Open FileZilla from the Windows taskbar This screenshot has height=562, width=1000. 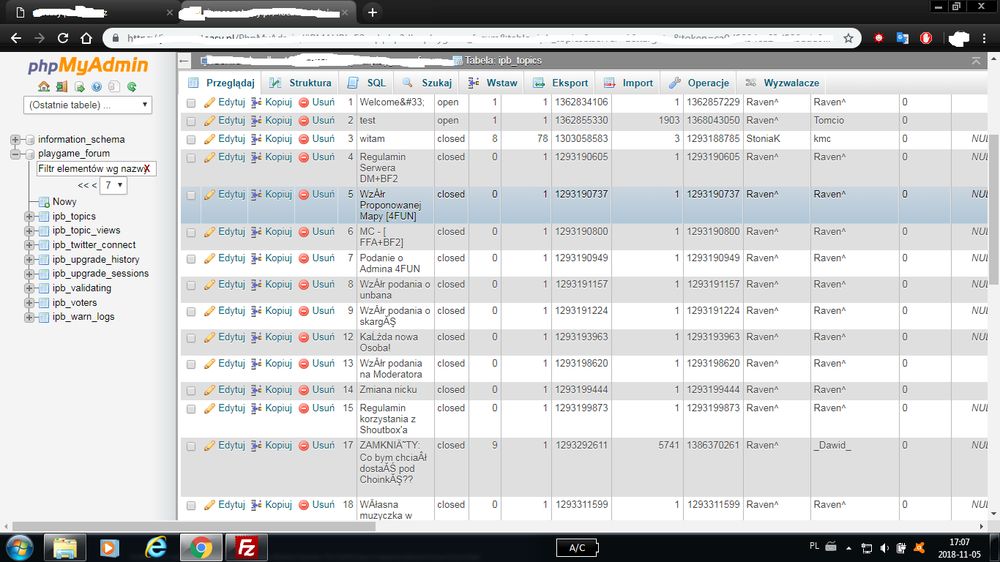[x=245, y=547]
